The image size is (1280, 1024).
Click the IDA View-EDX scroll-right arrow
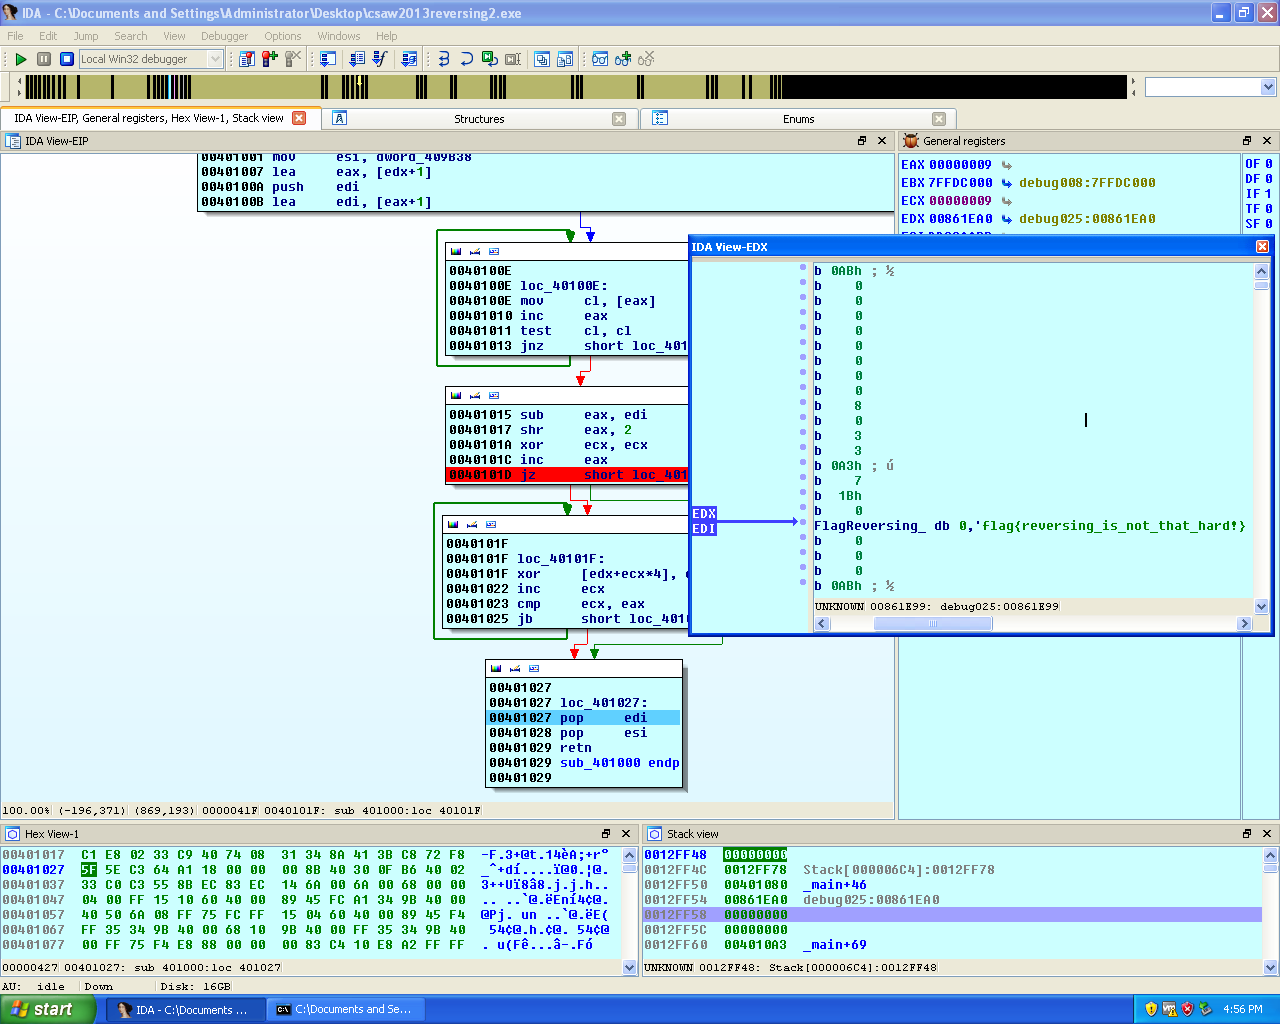[x=1245, y=624]
